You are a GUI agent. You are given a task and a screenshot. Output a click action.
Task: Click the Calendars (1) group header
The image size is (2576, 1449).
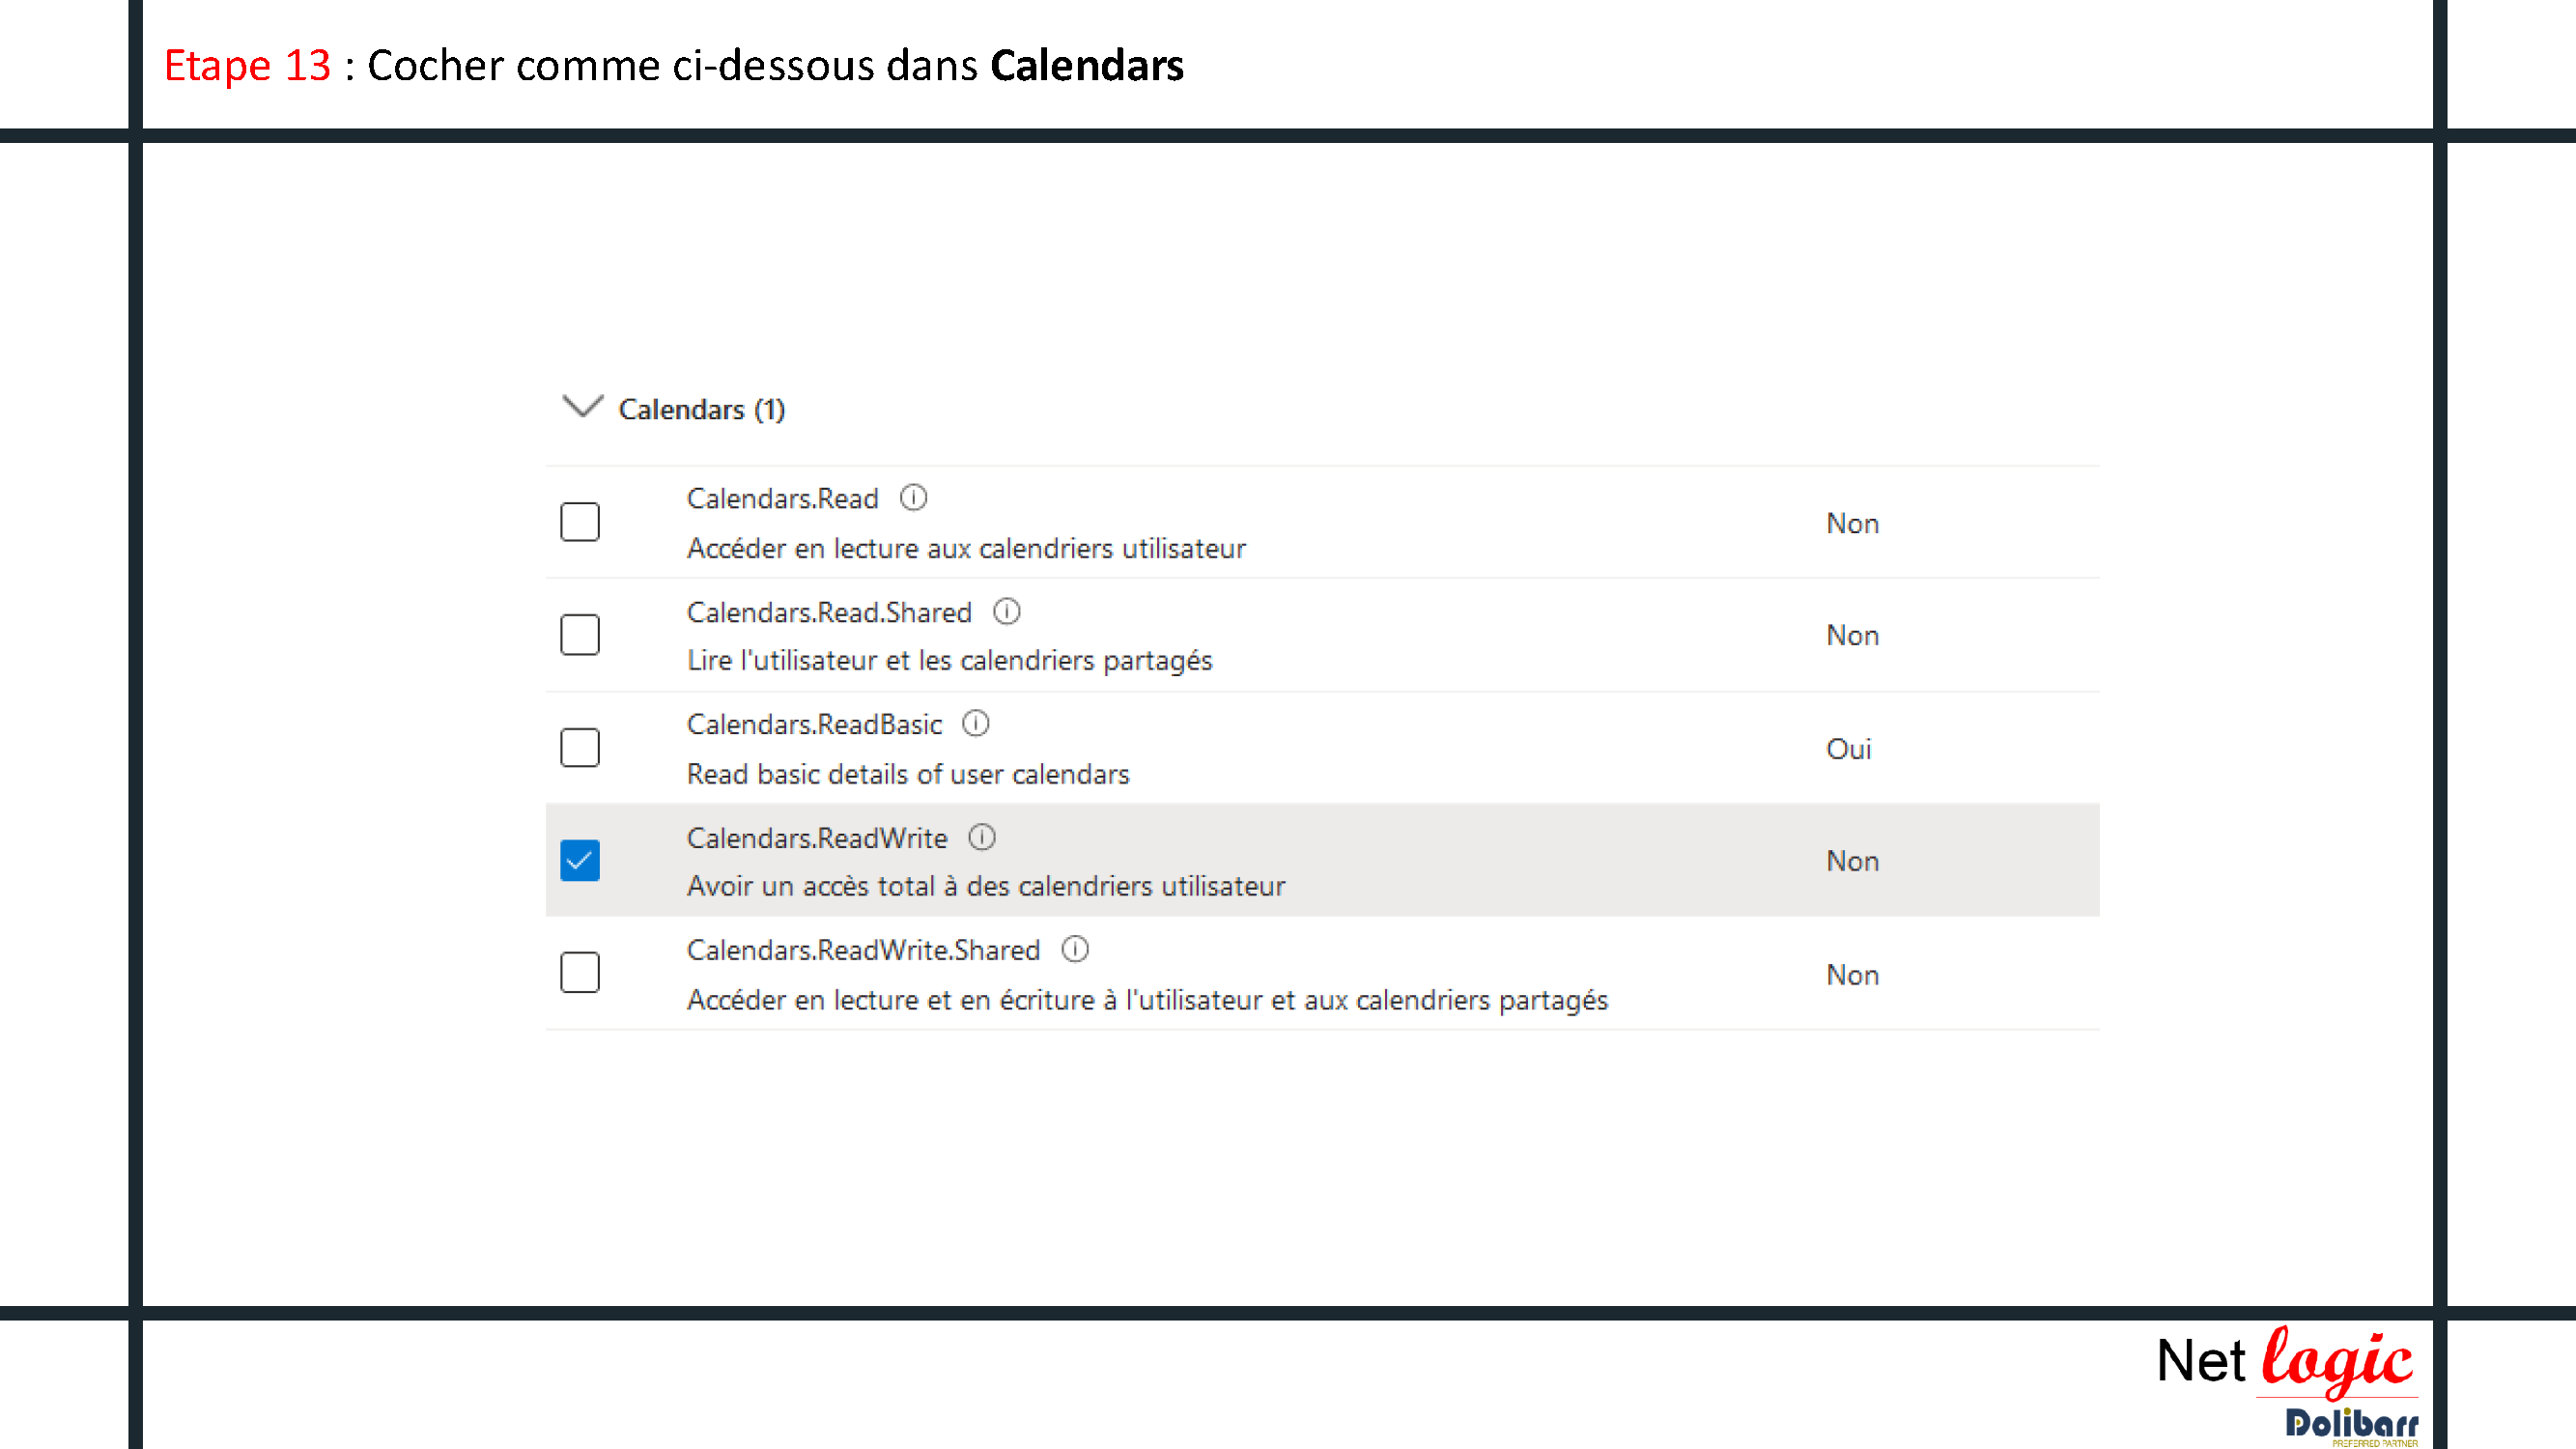pos(701,409)
